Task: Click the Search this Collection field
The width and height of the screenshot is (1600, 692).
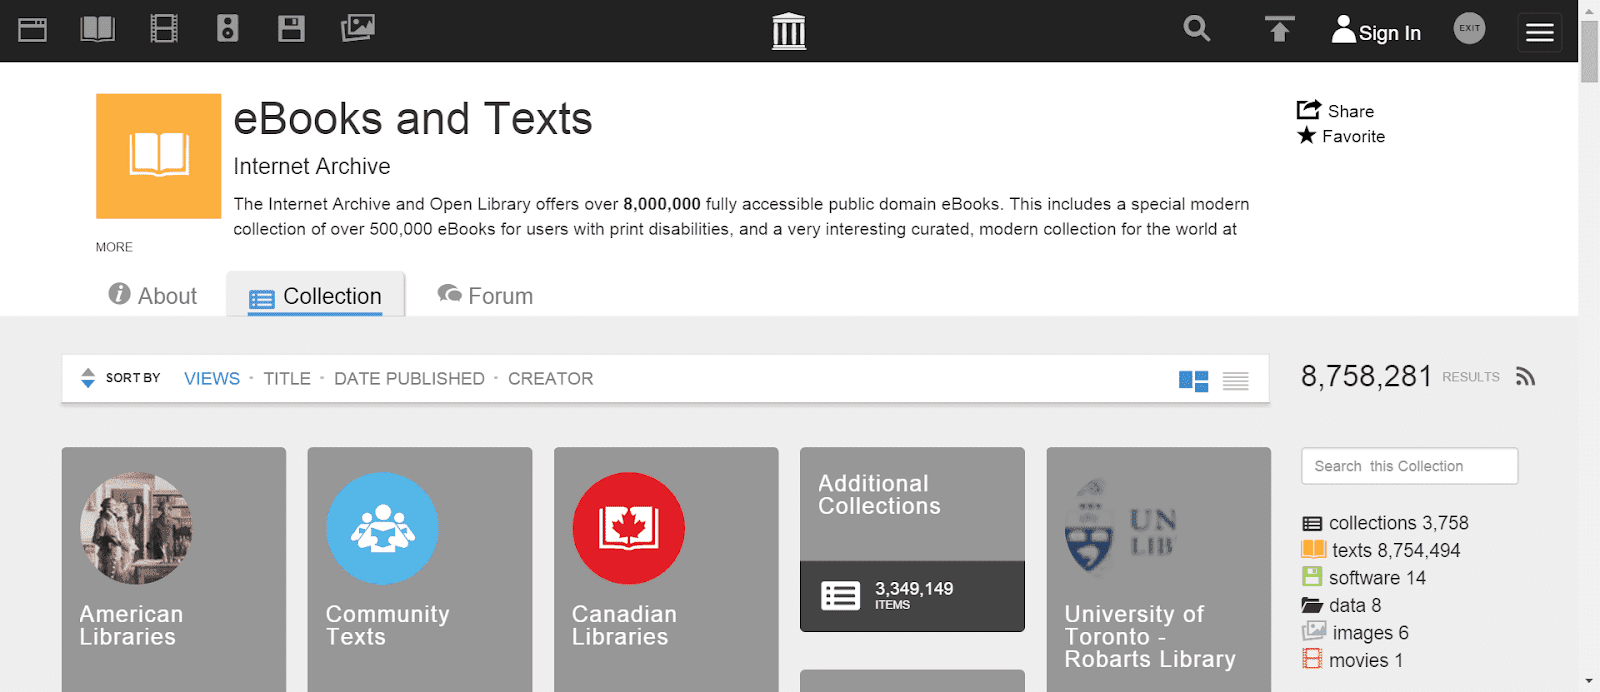Action: [x=1408, y=466]
